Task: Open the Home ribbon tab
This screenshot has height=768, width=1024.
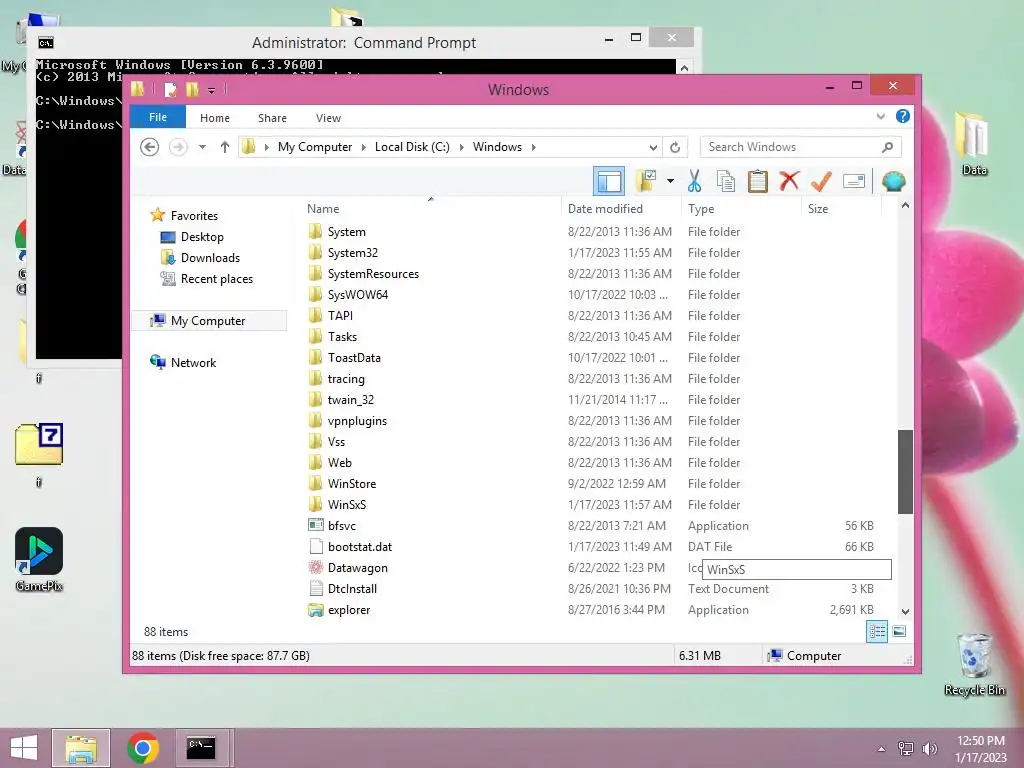Action: pos(215,118)
